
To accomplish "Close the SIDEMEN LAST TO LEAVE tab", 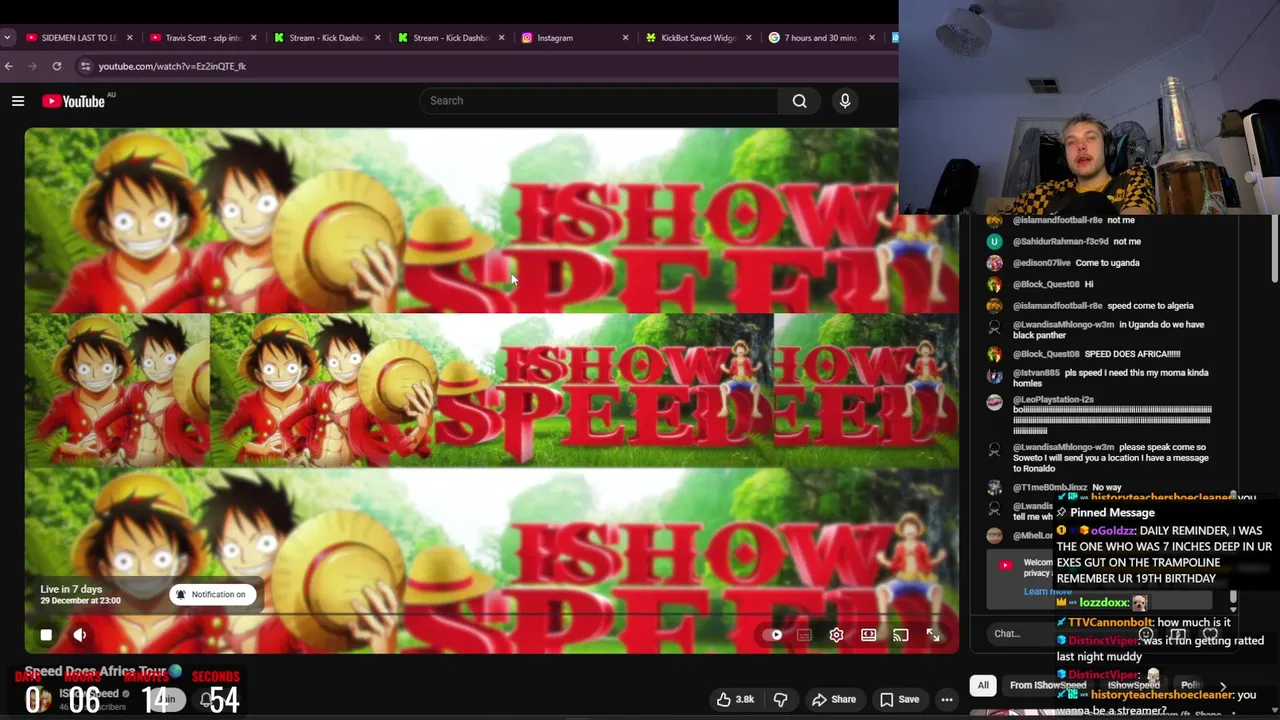I will pos(130,38).
